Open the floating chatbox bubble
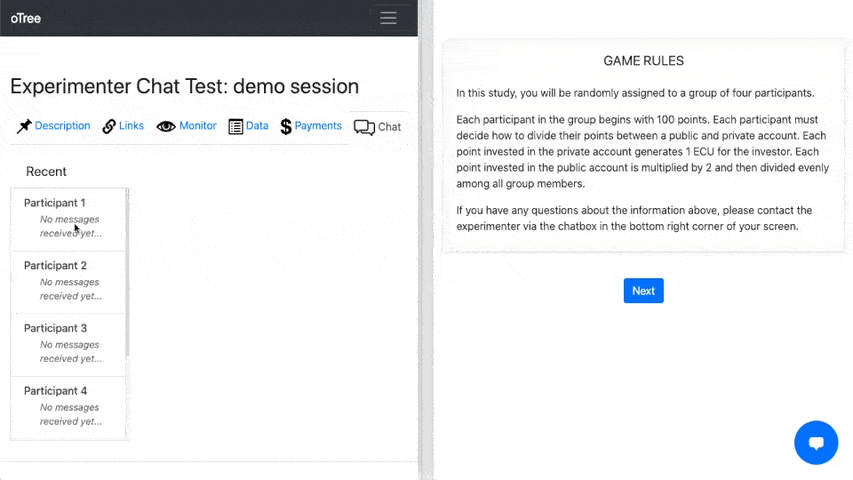The image size is (853, 480). coord(815,443)
